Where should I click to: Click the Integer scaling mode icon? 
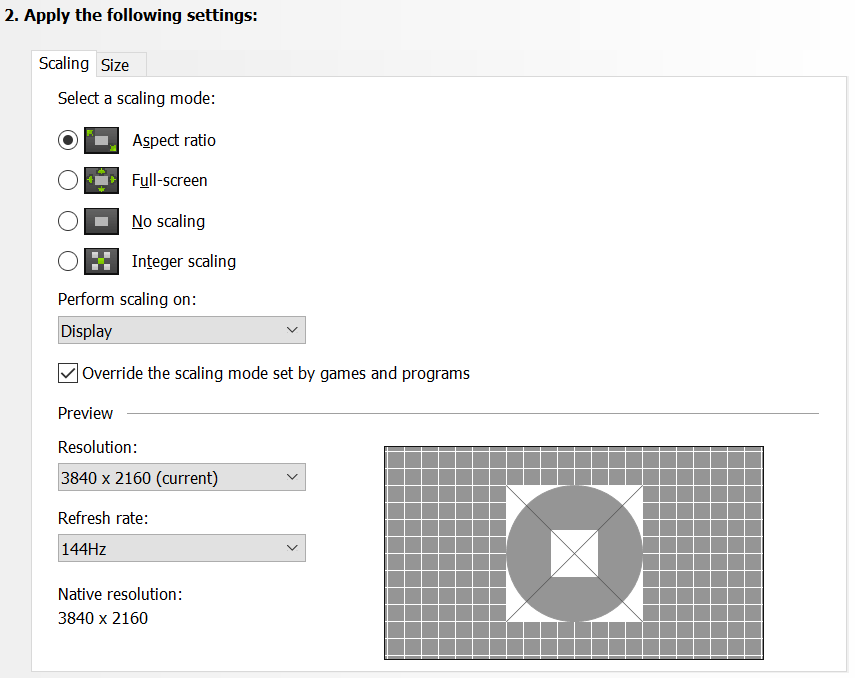[x=101, y=261]
